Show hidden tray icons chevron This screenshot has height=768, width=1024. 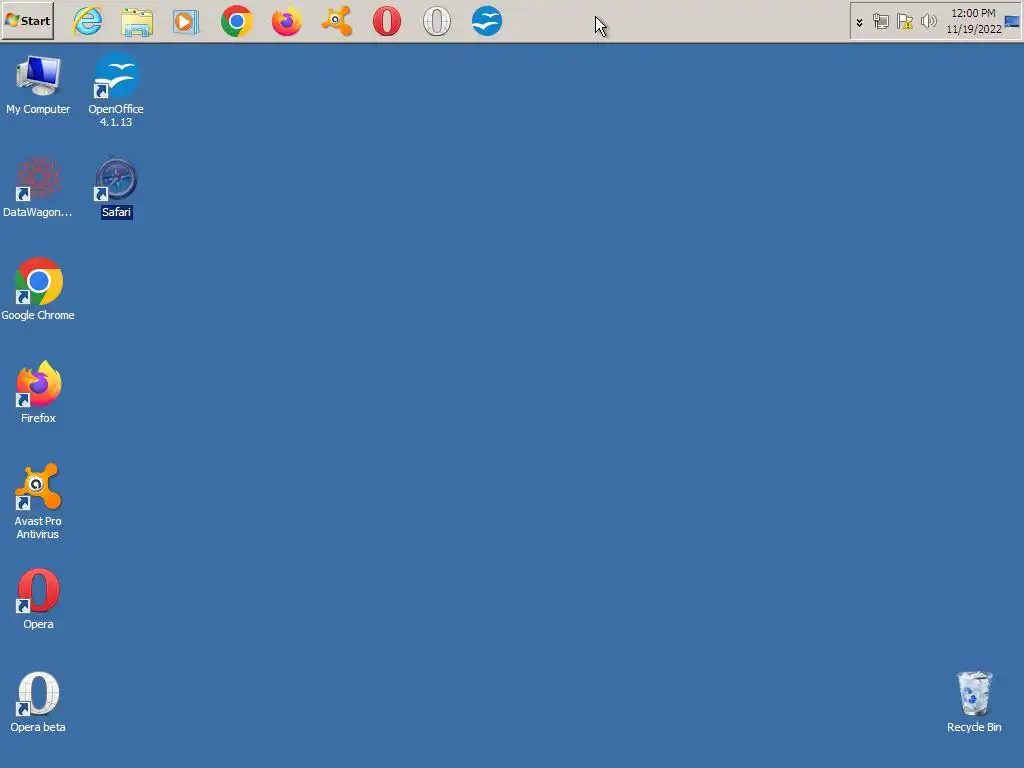(x=859, y=22)
